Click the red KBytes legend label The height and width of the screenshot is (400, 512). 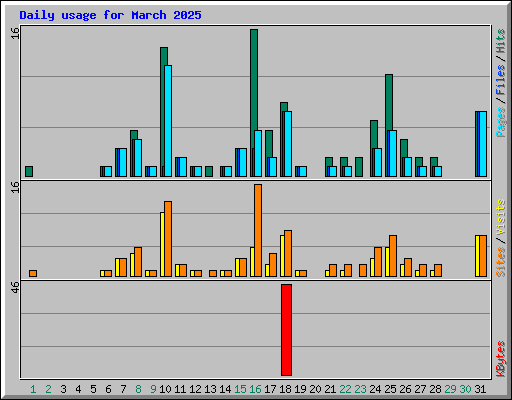[500, 359]
